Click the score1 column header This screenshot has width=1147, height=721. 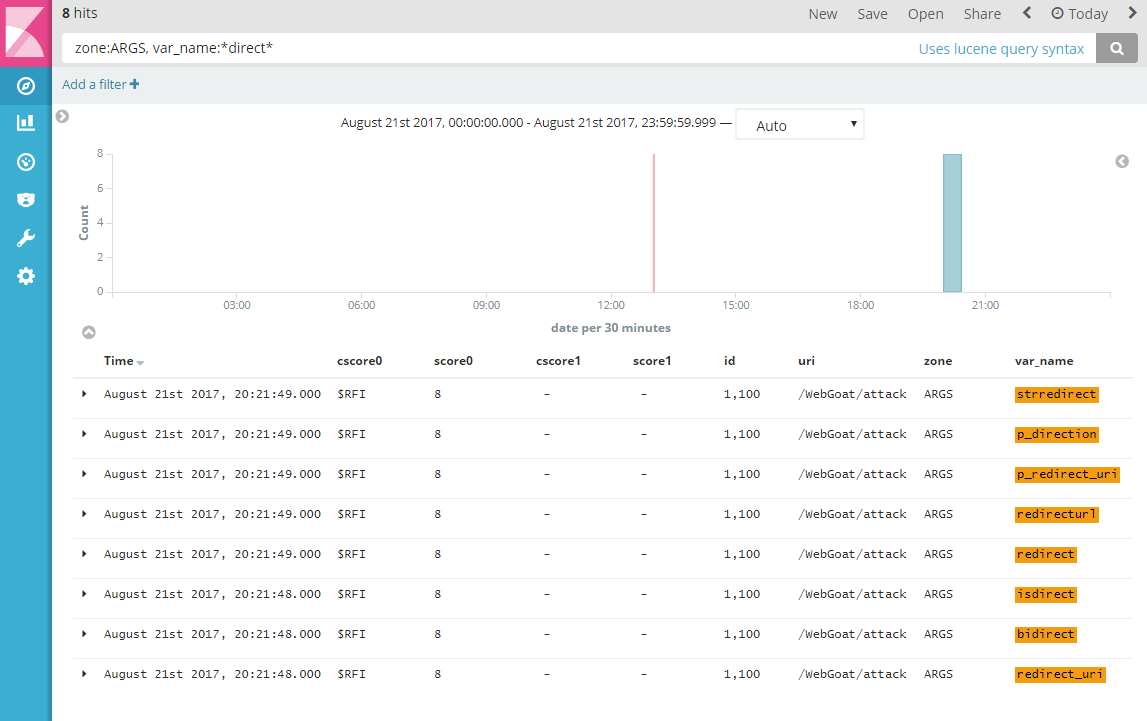(652, 361)
